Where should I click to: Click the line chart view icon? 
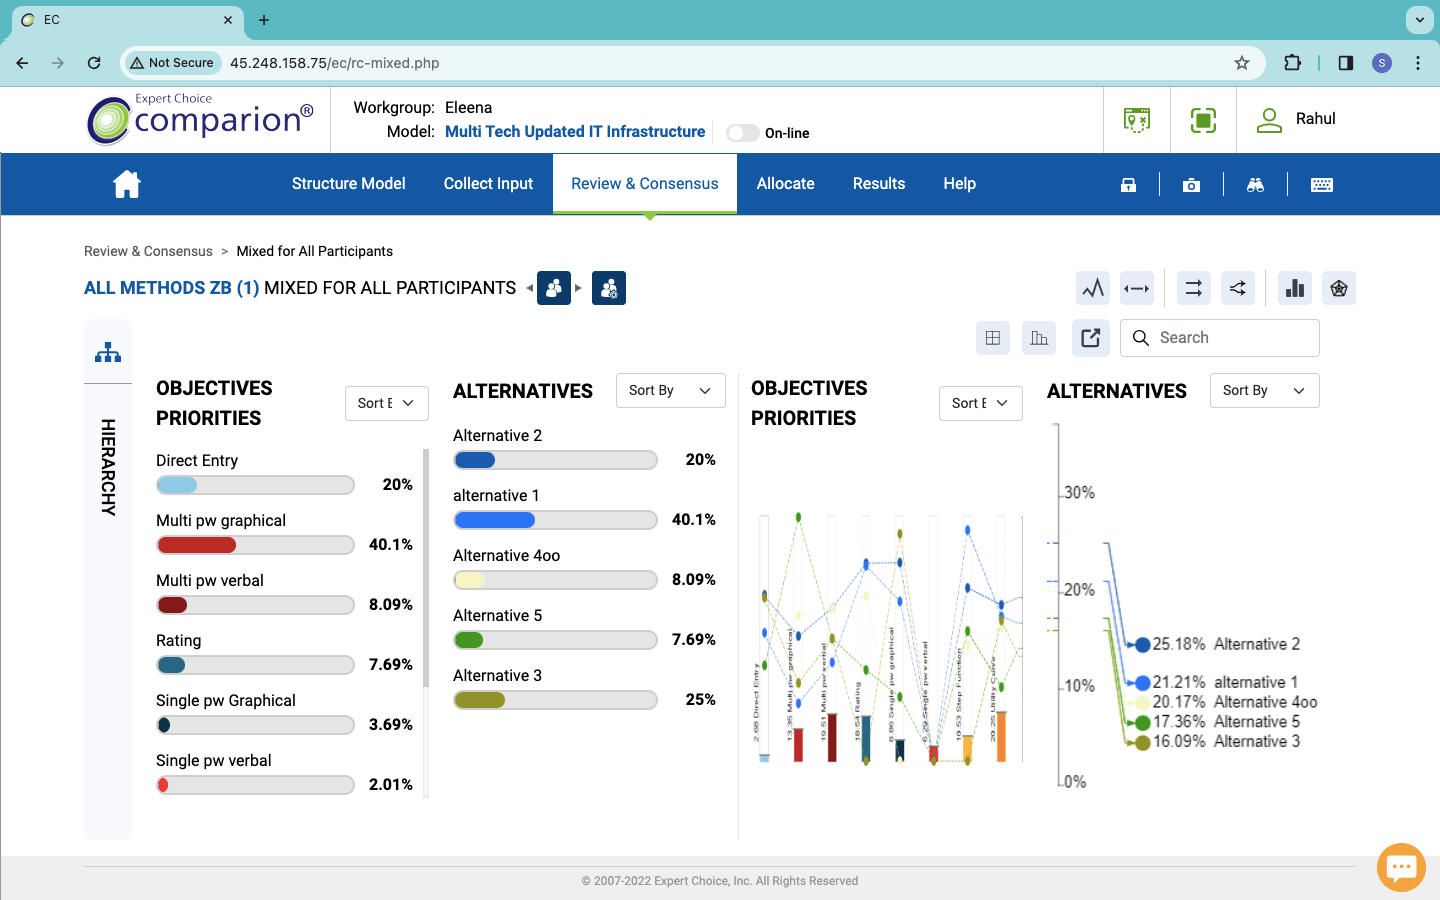point(1093,289)
